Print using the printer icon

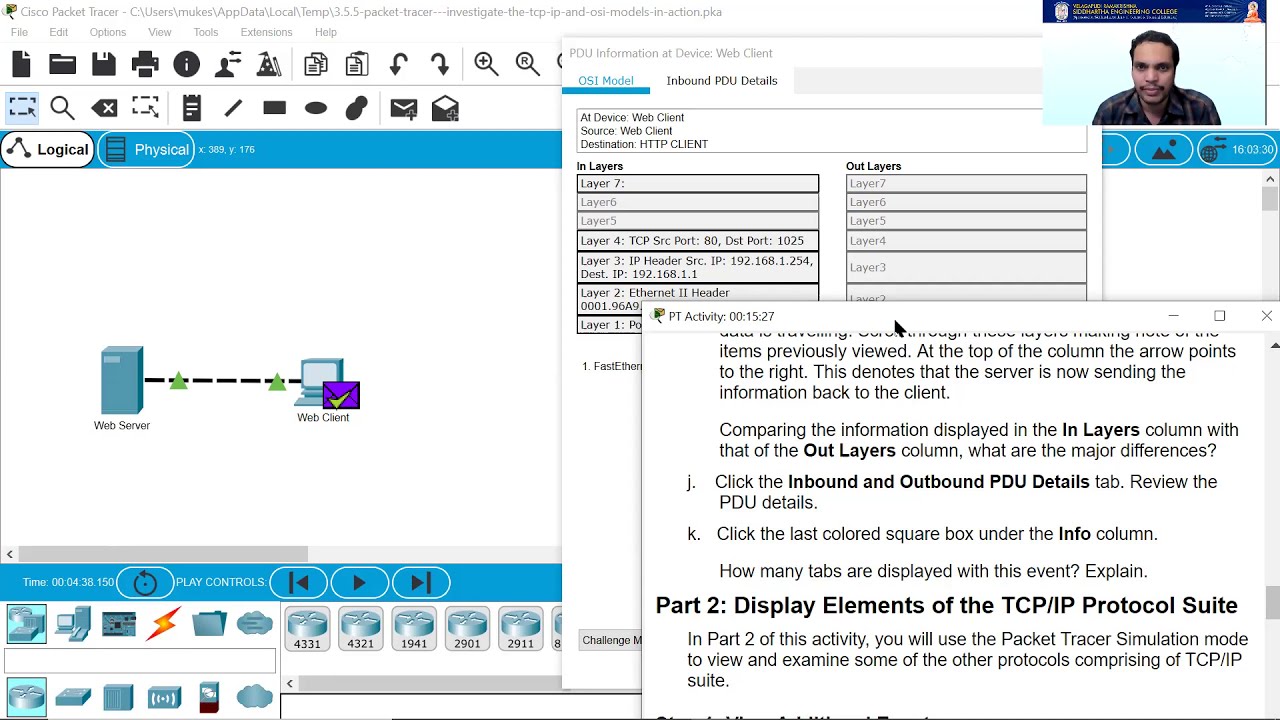tap(145, 65)
